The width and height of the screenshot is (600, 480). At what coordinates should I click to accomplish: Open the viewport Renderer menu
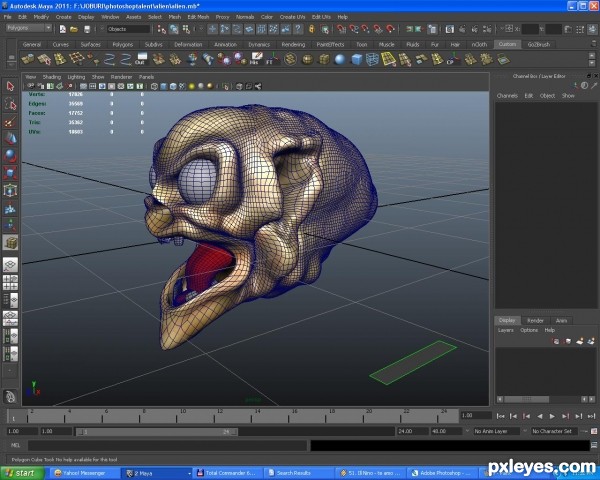121,77
